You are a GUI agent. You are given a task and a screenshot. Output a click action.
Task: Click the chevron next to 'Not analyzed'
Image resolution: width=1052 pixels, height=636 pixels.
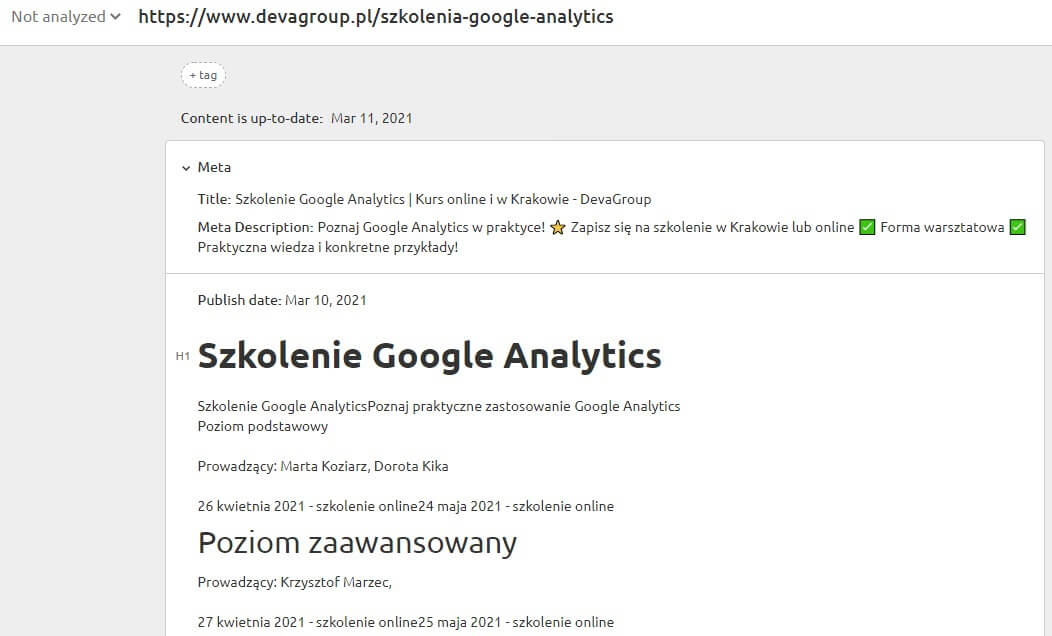pos(114,16)
